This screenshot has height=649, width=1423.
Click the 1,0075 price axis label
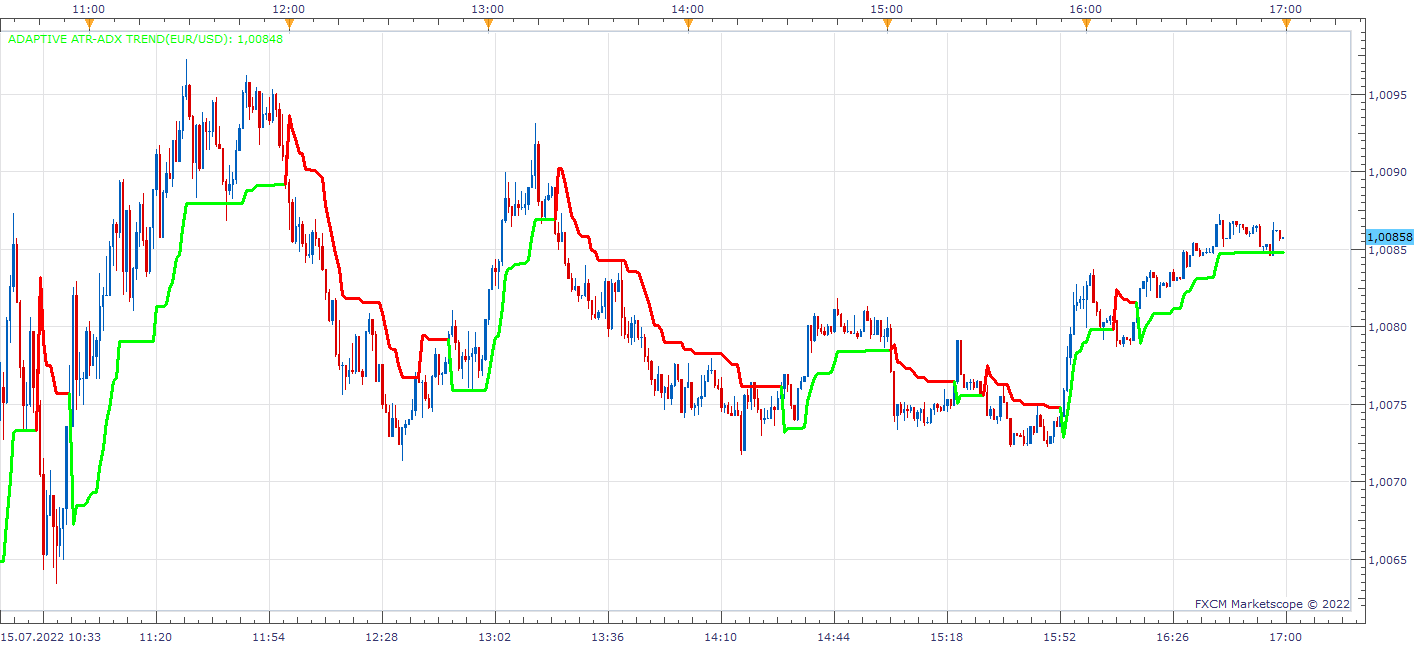tap(1387, 405)
